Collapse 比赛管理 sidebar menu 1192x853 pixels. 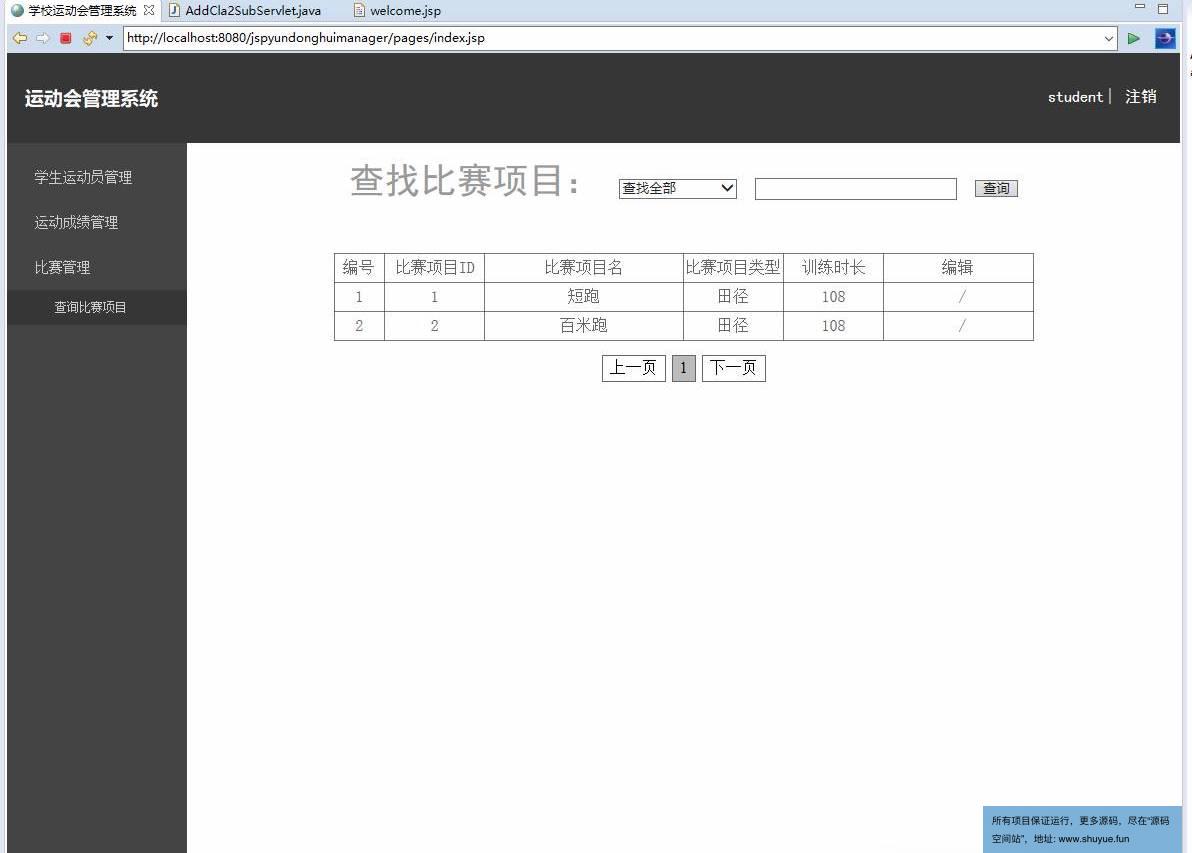62,268
